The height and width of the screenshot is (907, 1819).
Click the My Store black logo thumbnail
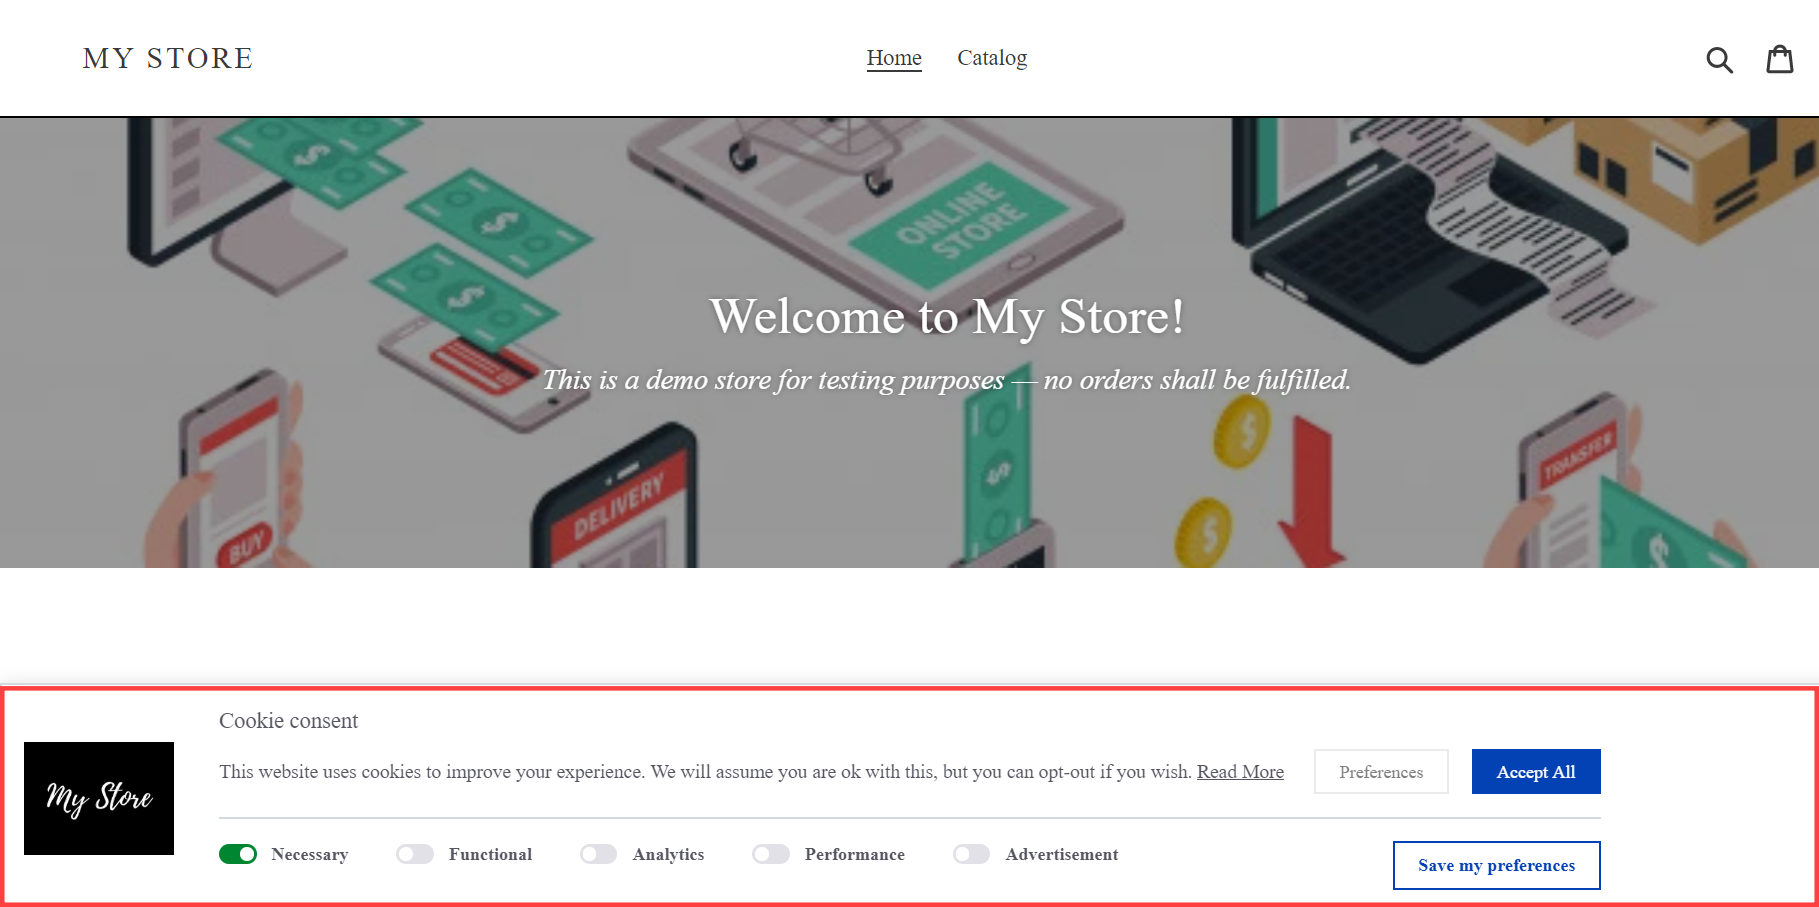[x=99, y=798]
